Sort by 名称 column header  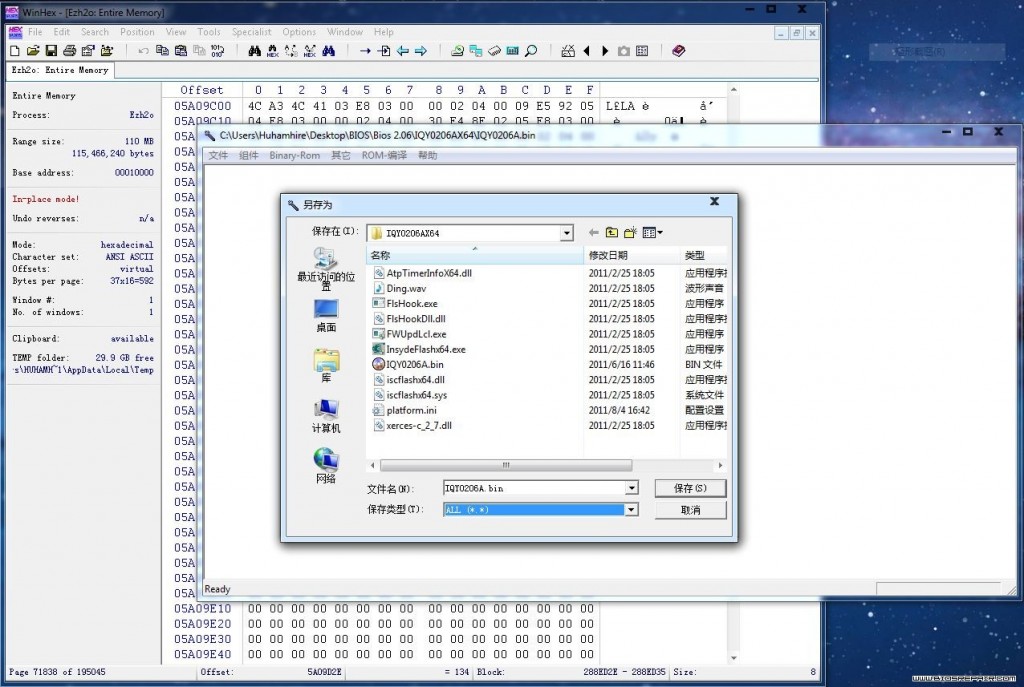pyautogui.click(x=475, y=255)
